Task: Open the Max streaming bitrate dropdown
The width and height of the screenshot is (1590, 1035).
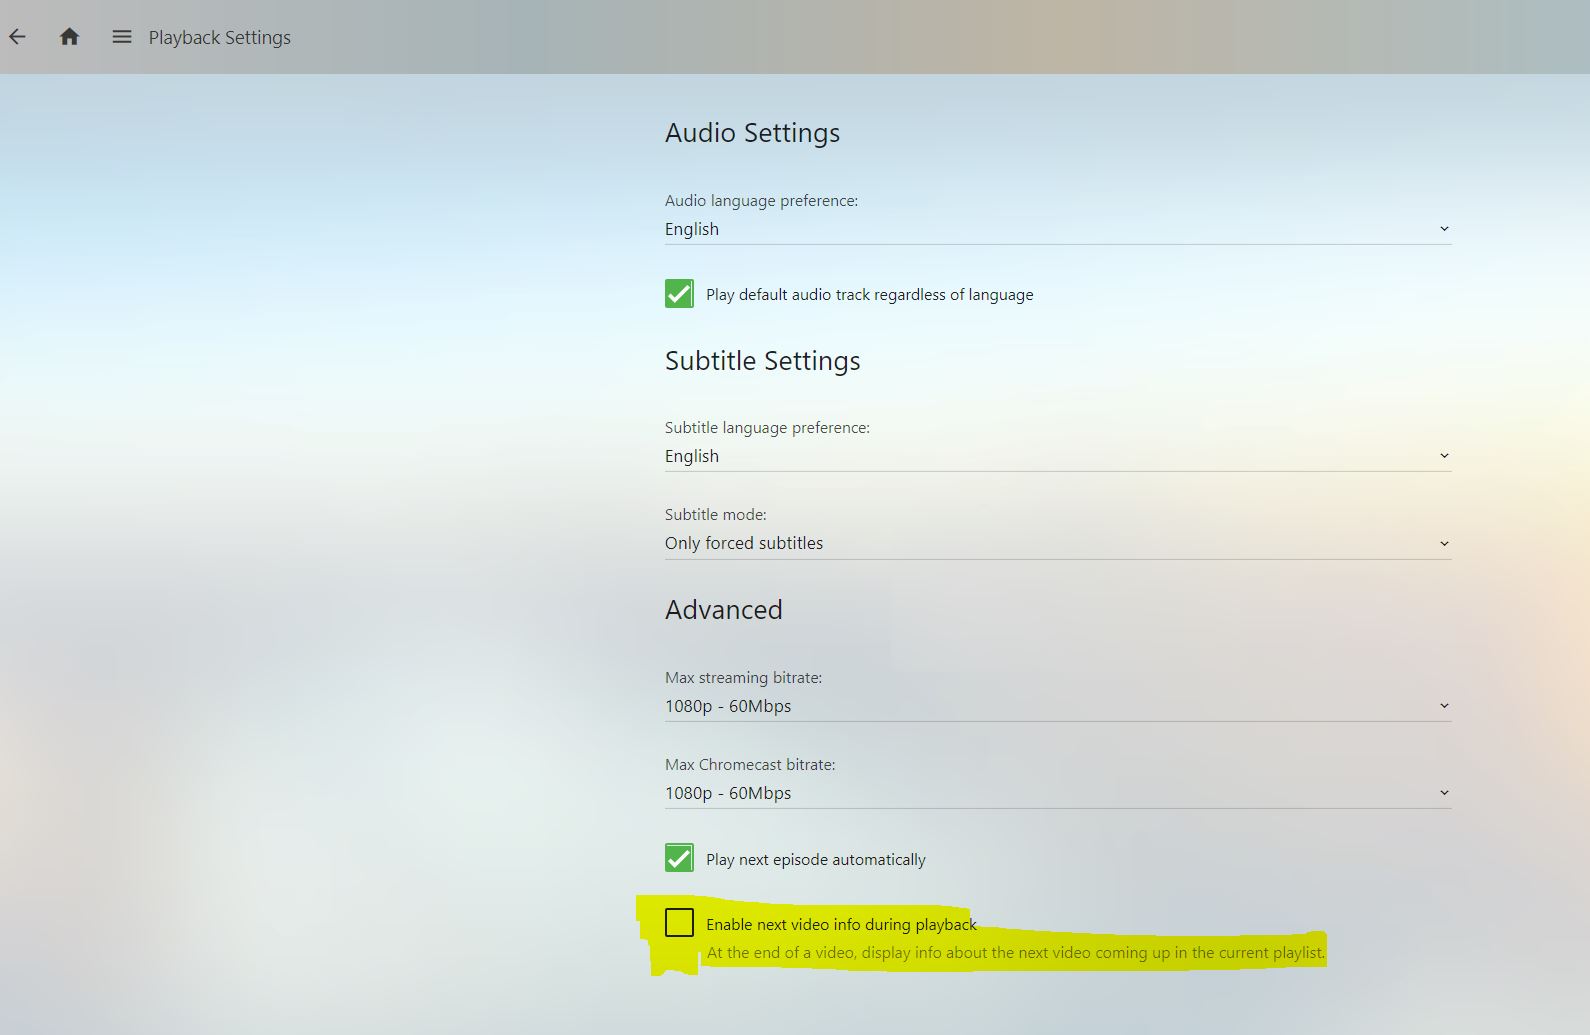Action: (1058, 706)
